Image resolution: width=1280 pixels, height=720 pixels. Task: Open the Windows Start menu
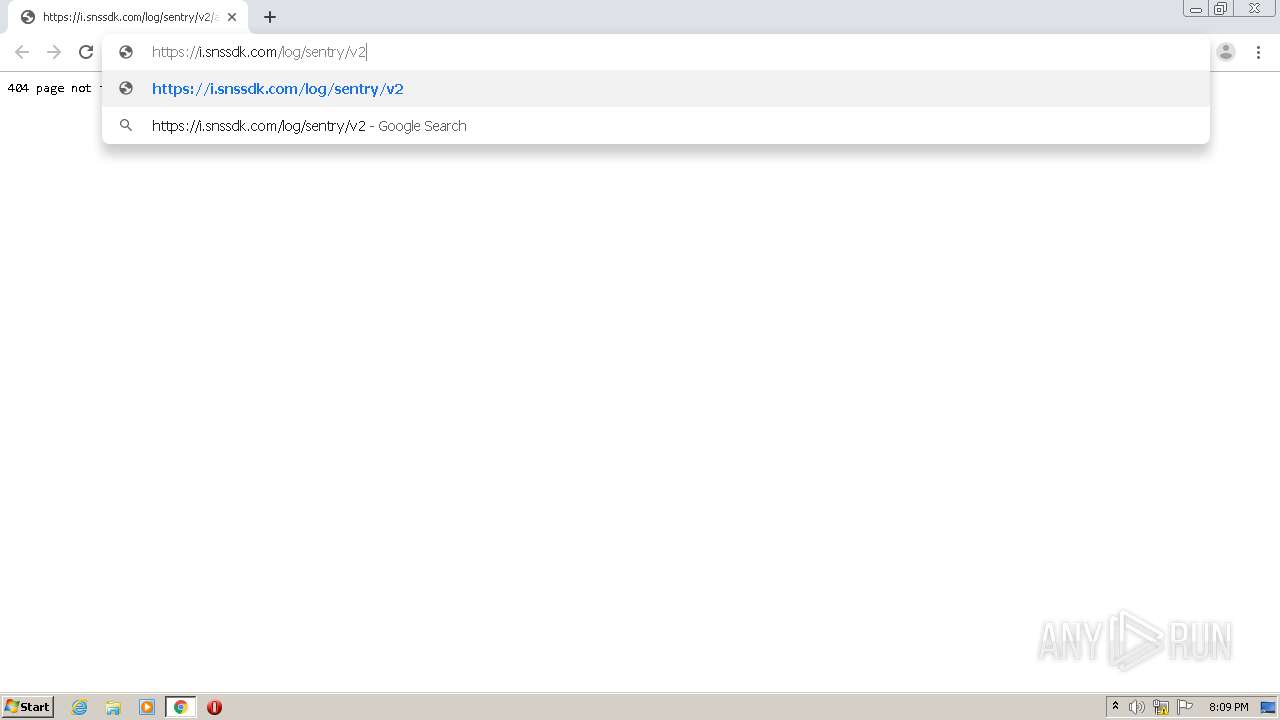coord(28,707)
